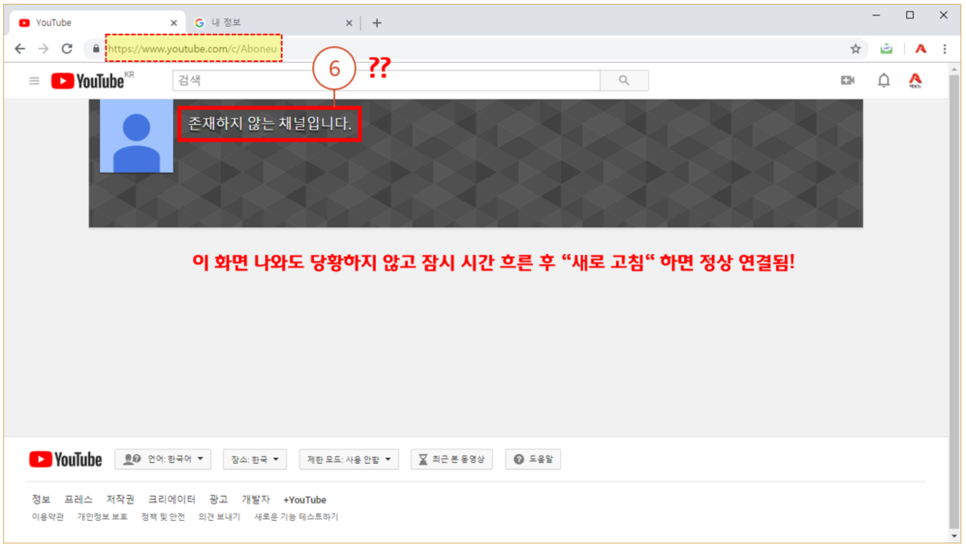Close the YouTube tab
Viewport: 966px width, 549px height.
(x=174, y=23)
